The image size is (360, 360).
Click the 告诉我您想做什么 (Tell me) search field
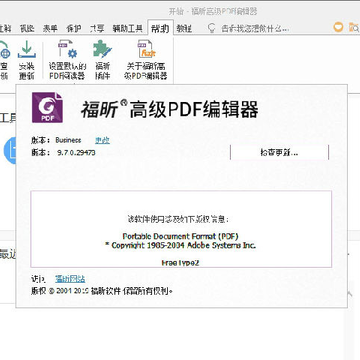[x=255, y=28]
